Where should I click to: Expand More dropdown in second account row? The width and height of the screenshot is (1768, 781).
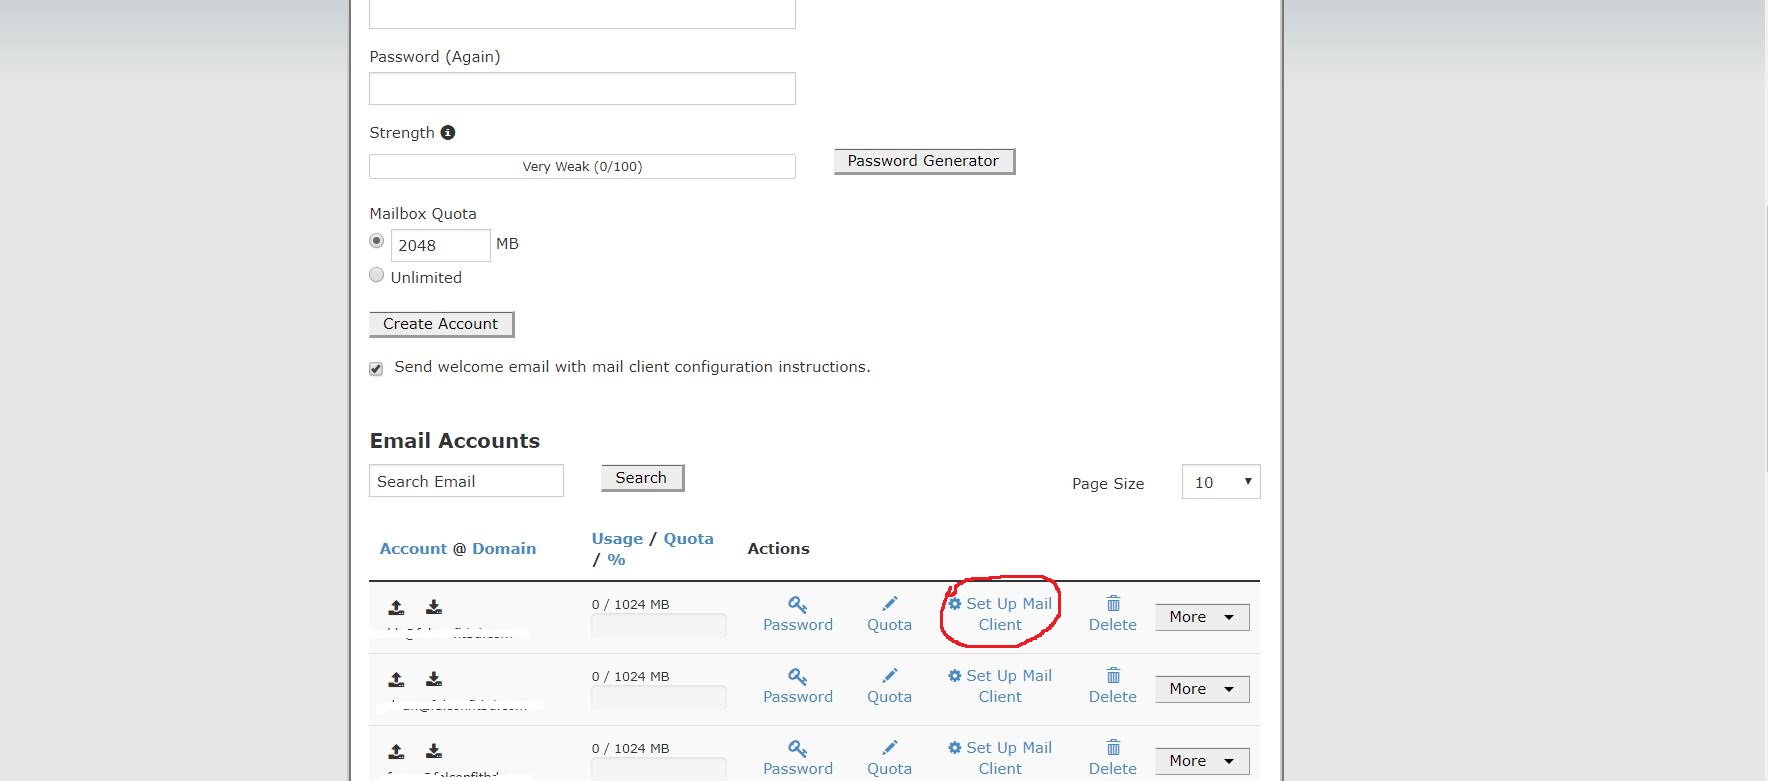pos(1202,689)
